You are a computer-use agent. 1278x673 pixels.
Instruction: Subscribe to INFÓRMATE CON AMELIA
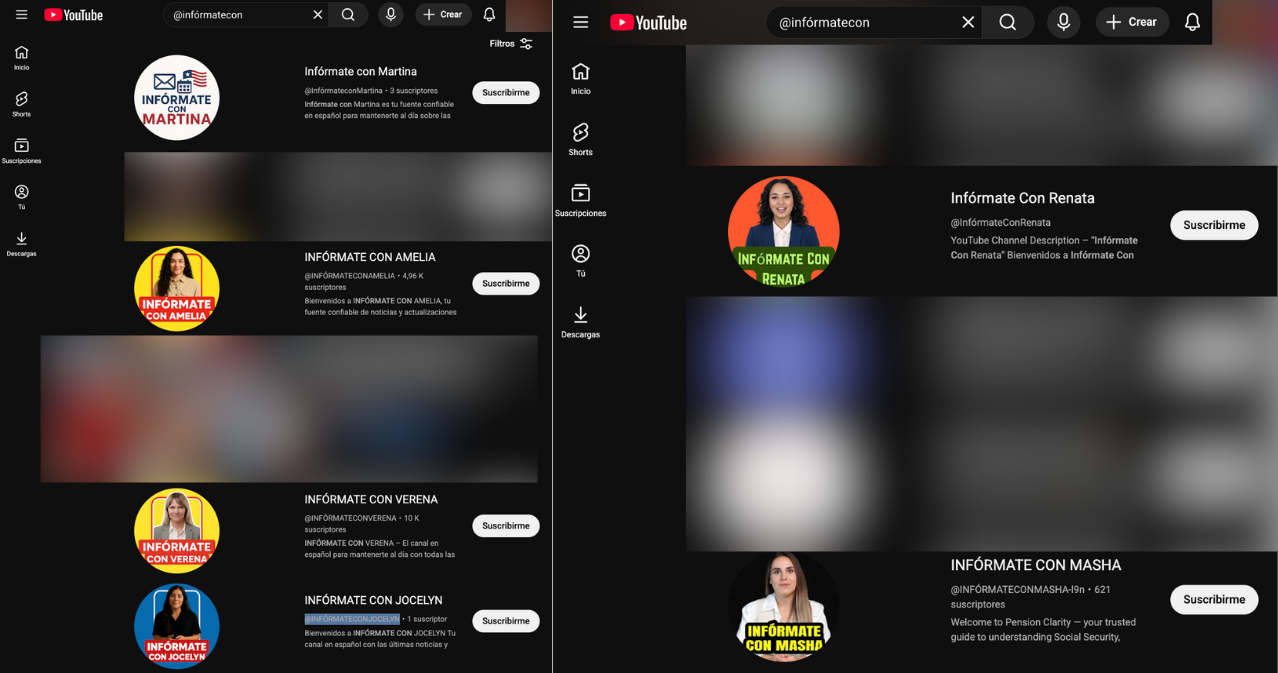(x=505, y=284)
